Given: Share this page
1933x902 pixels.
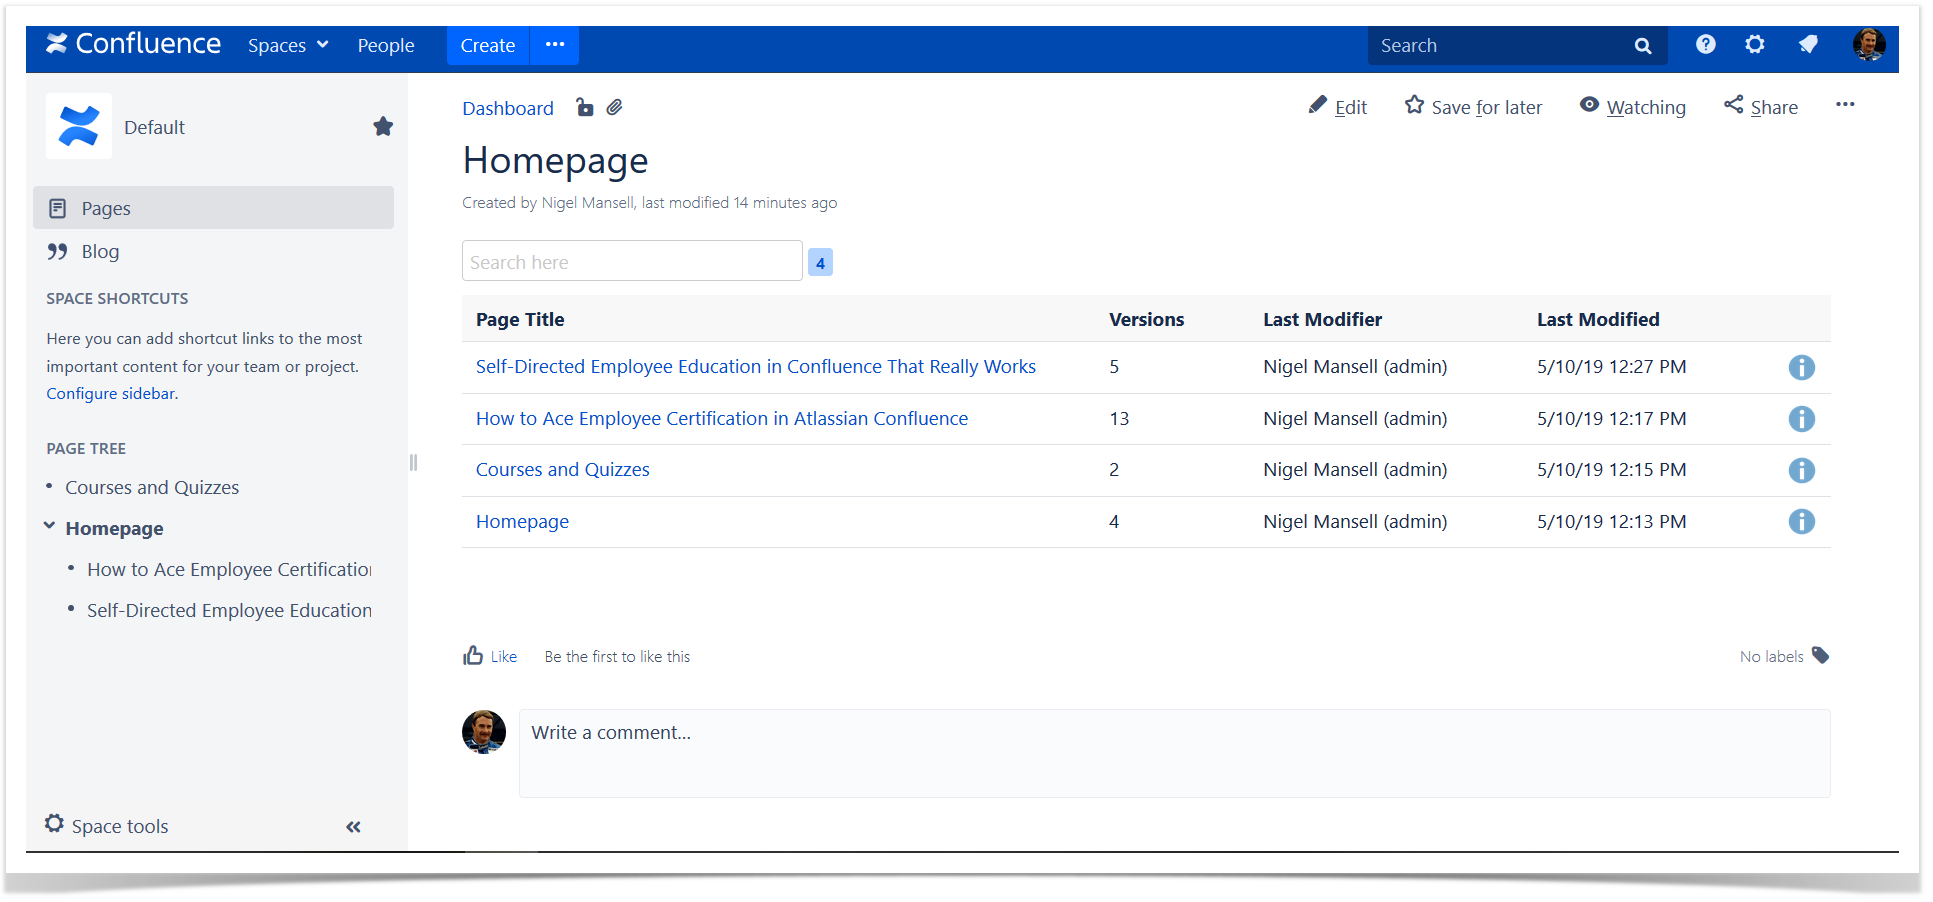Looking at the screenshot, I should pyautogui.click(x=1761, y=106).
